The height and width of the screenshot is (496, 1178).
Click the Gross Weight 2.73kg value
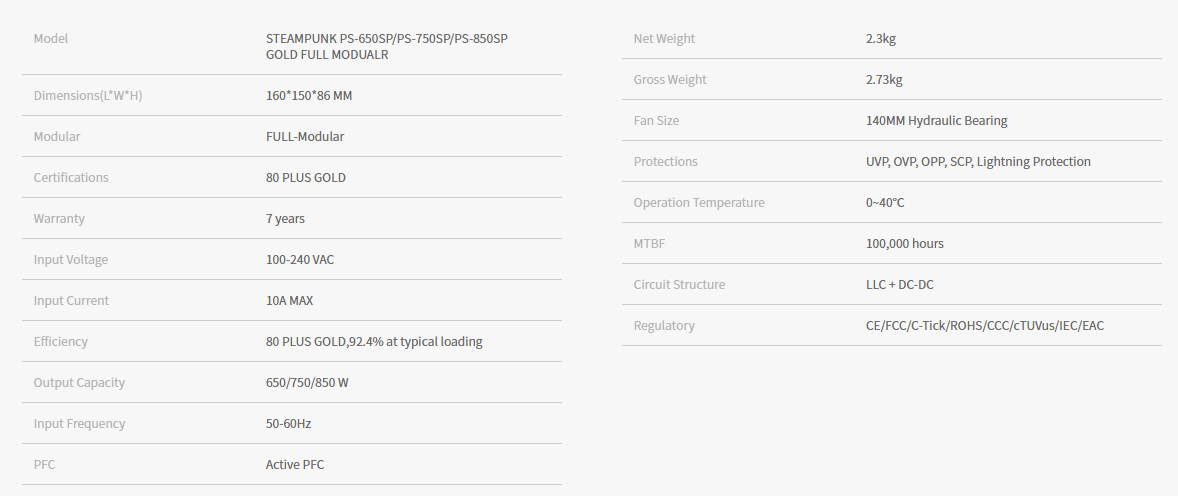pos(884,80)
